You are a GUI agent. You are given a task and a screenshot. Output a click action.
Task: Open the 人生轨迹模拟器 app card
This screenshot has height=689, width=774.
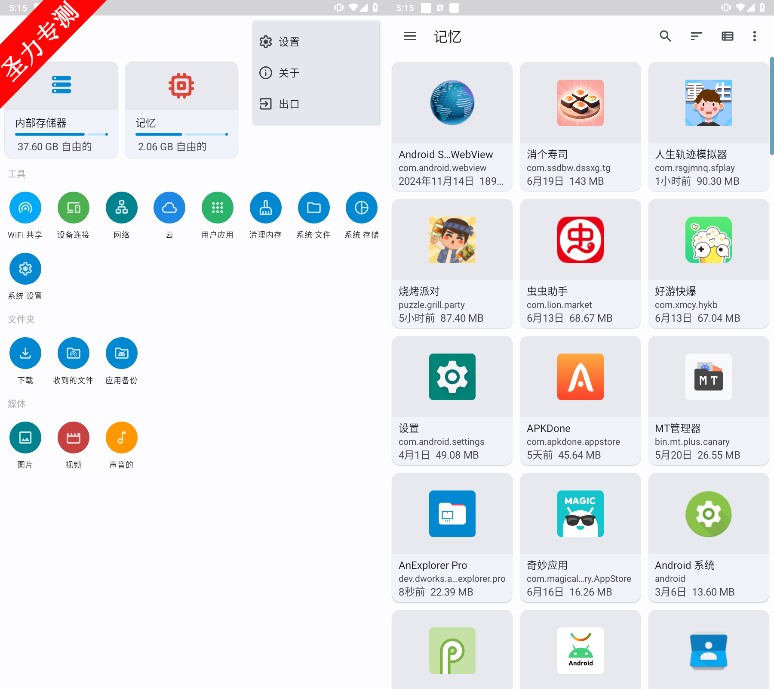tap(708, 126)
